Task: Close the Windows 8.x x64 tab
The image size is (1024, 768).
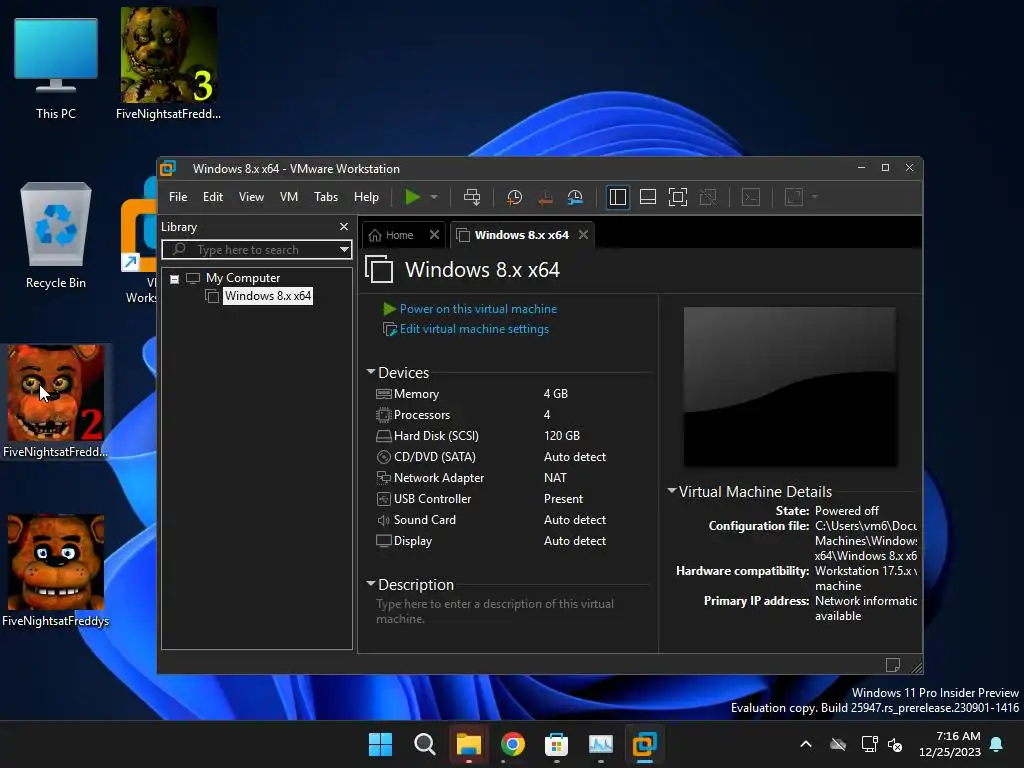Action: (x=583, y=234)
